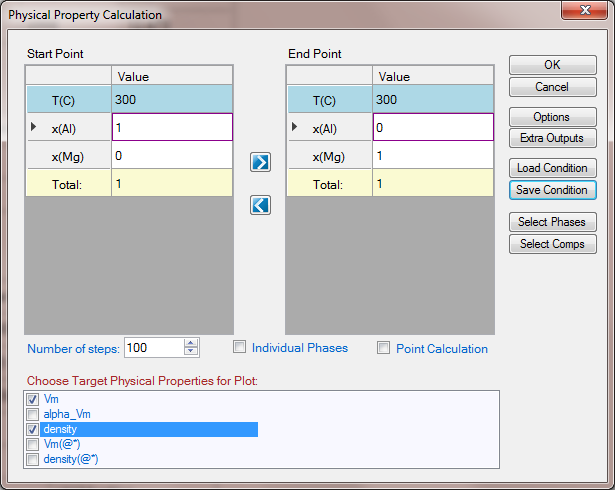Click the right arrow copy-to-end-point icon
The width and height of the screenshot is (615, 490).
pyautogui.click(x=260, y=163)
